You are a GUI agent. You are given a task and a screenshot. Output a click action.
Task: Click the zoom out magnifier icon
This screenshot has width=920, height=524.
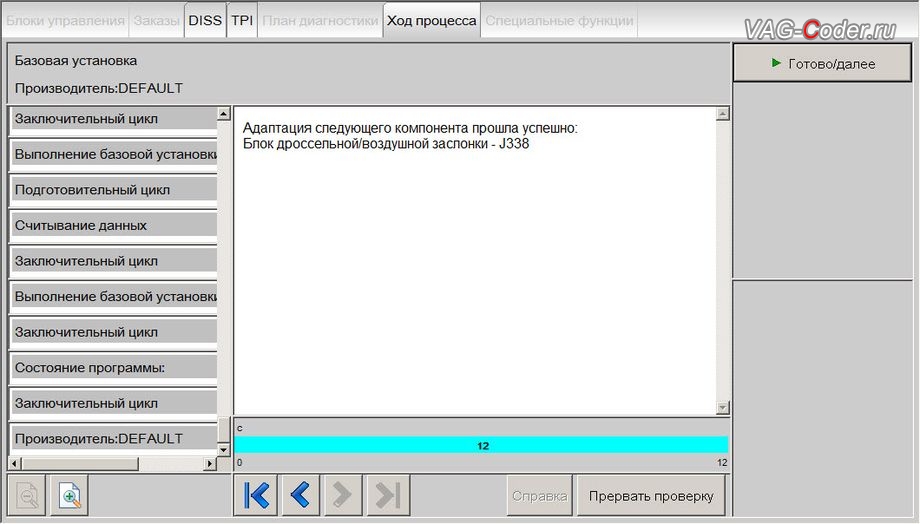click(x=27, y=496)
